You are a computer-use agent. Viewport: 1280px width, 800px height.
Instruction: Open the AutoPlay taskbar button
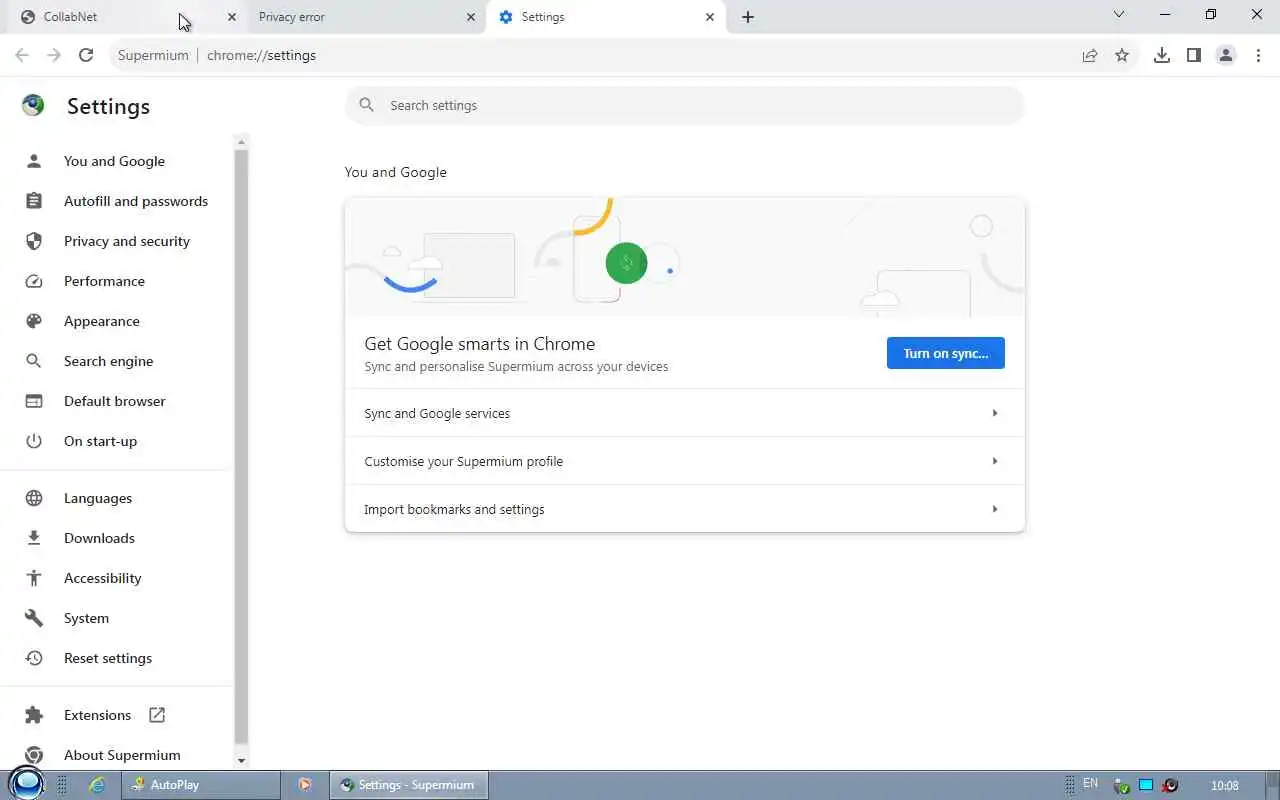[x=201, y=785]
